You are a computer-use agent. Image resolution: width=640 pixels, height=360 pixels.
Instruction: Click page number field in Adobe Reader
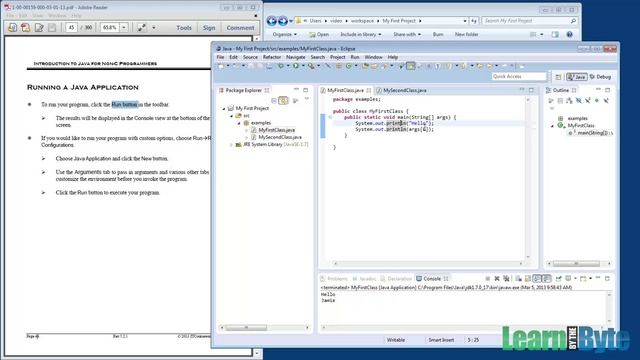pos(71,28)
